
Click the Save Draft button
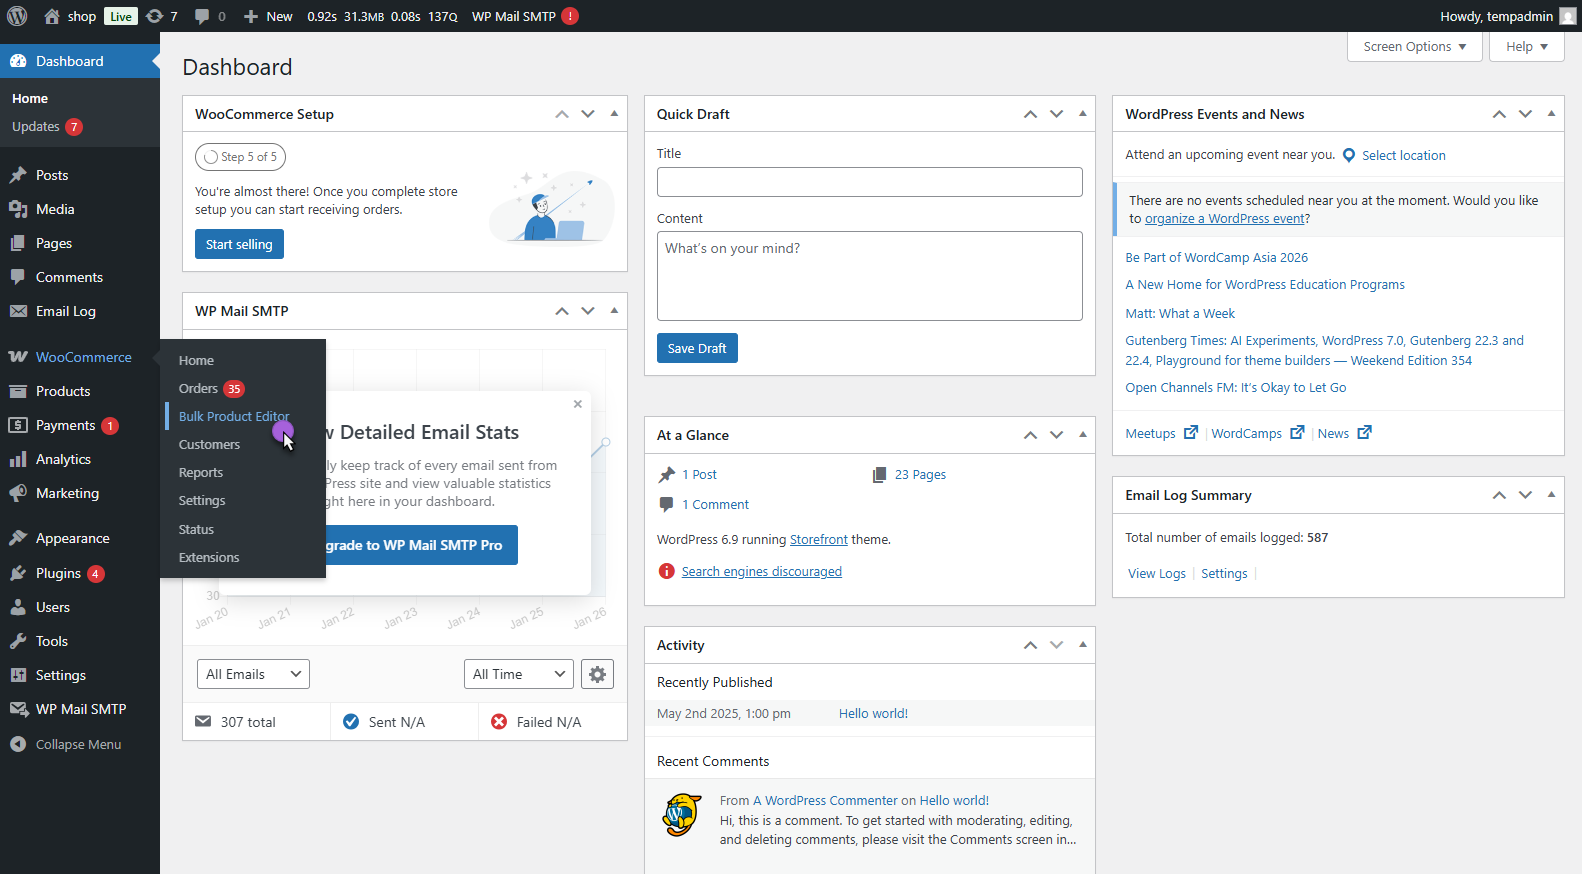pos(697,348)
